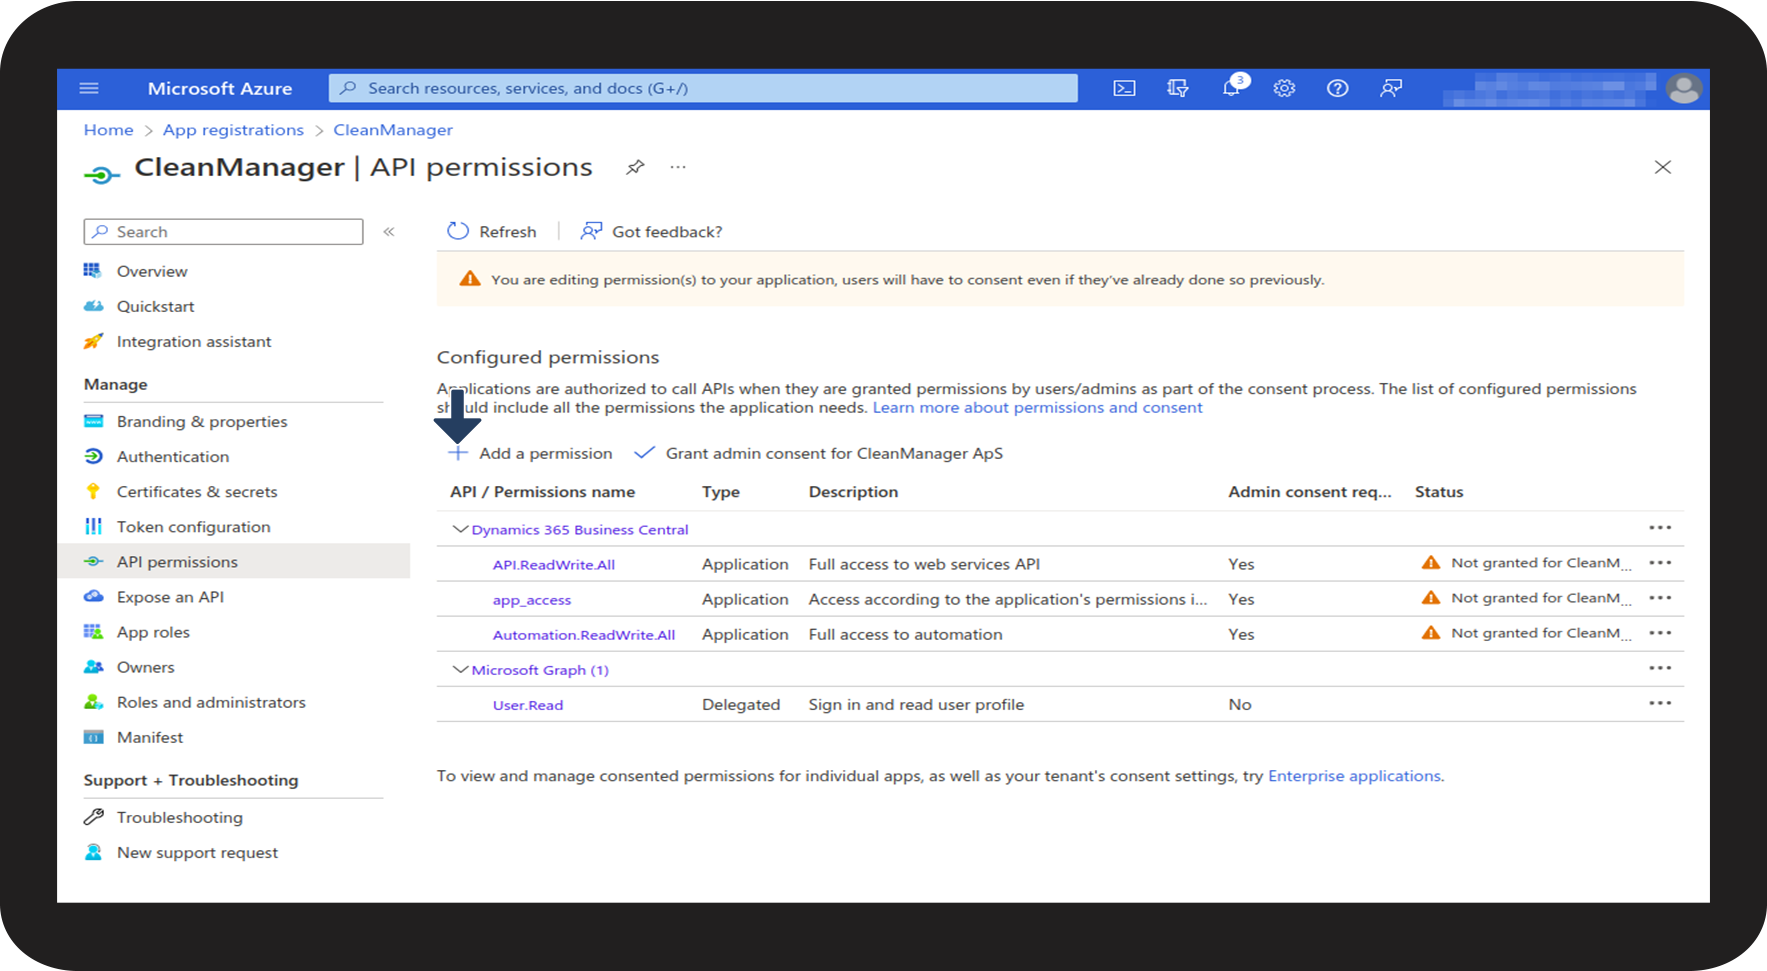Open the hamburger portal menu

coord(89,88)
